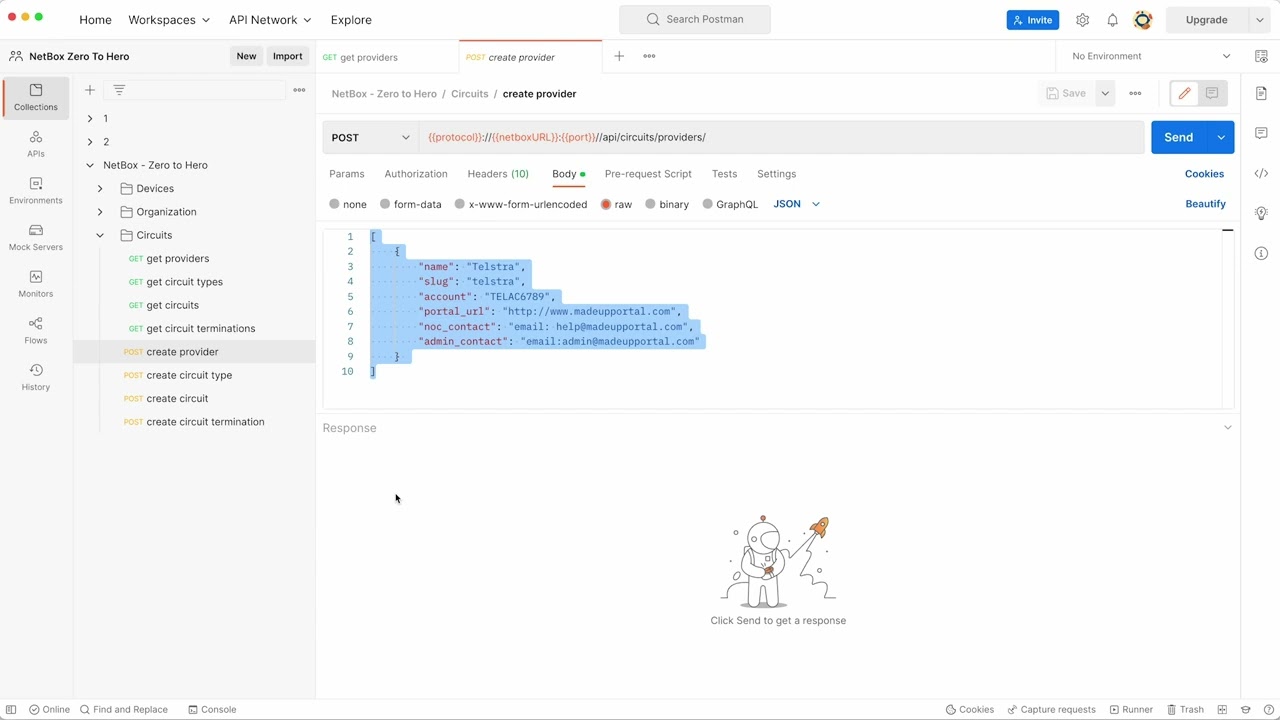Toggle the sidebar icon in status bar

[11, 710]
